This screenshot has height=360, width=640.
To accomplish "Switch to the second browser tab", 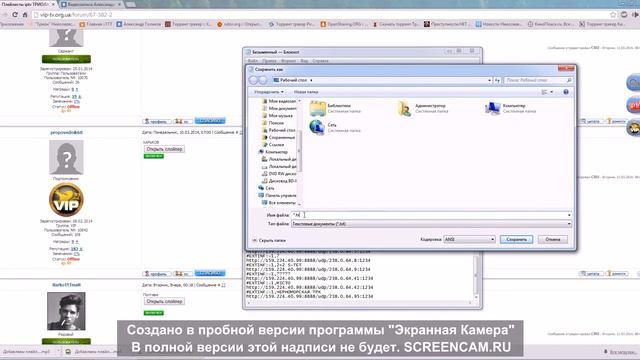I will (91, 4).
